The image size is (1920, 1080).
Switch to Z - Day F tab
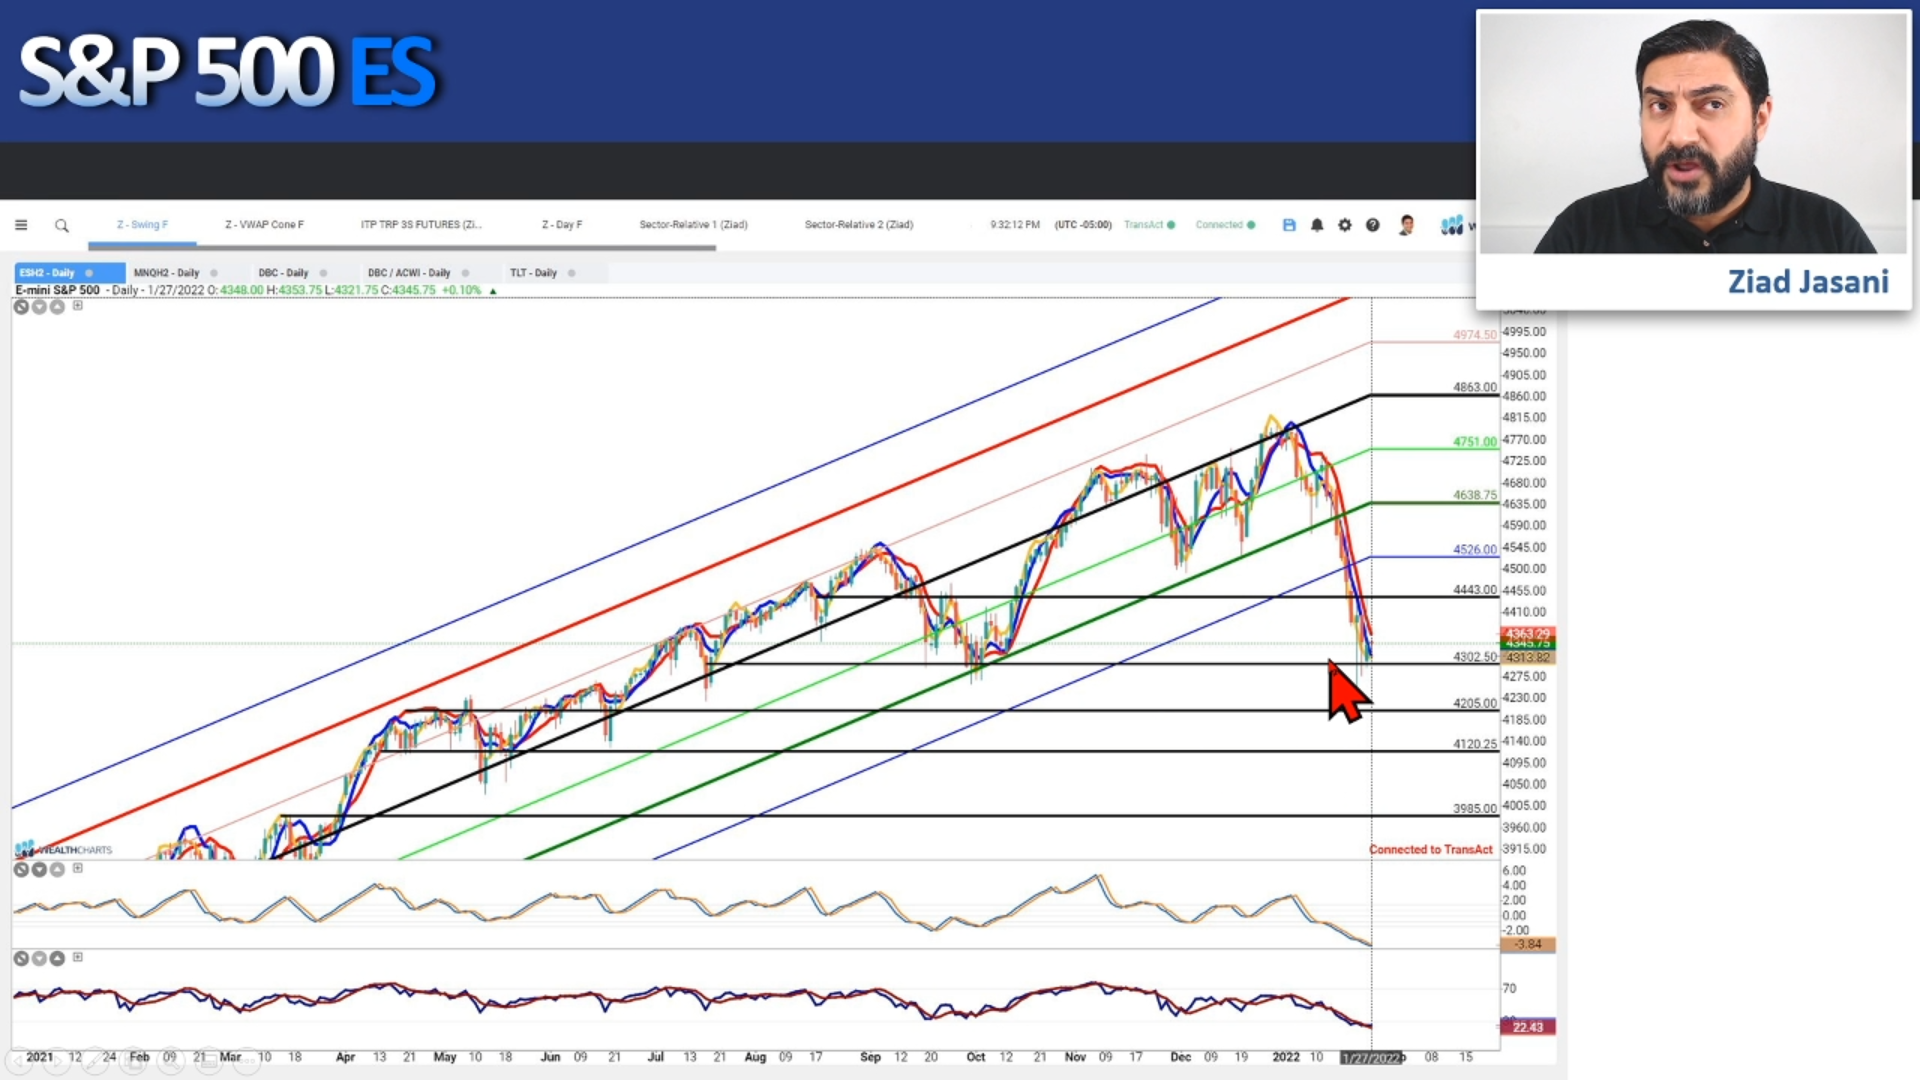(x=562, y=225)
